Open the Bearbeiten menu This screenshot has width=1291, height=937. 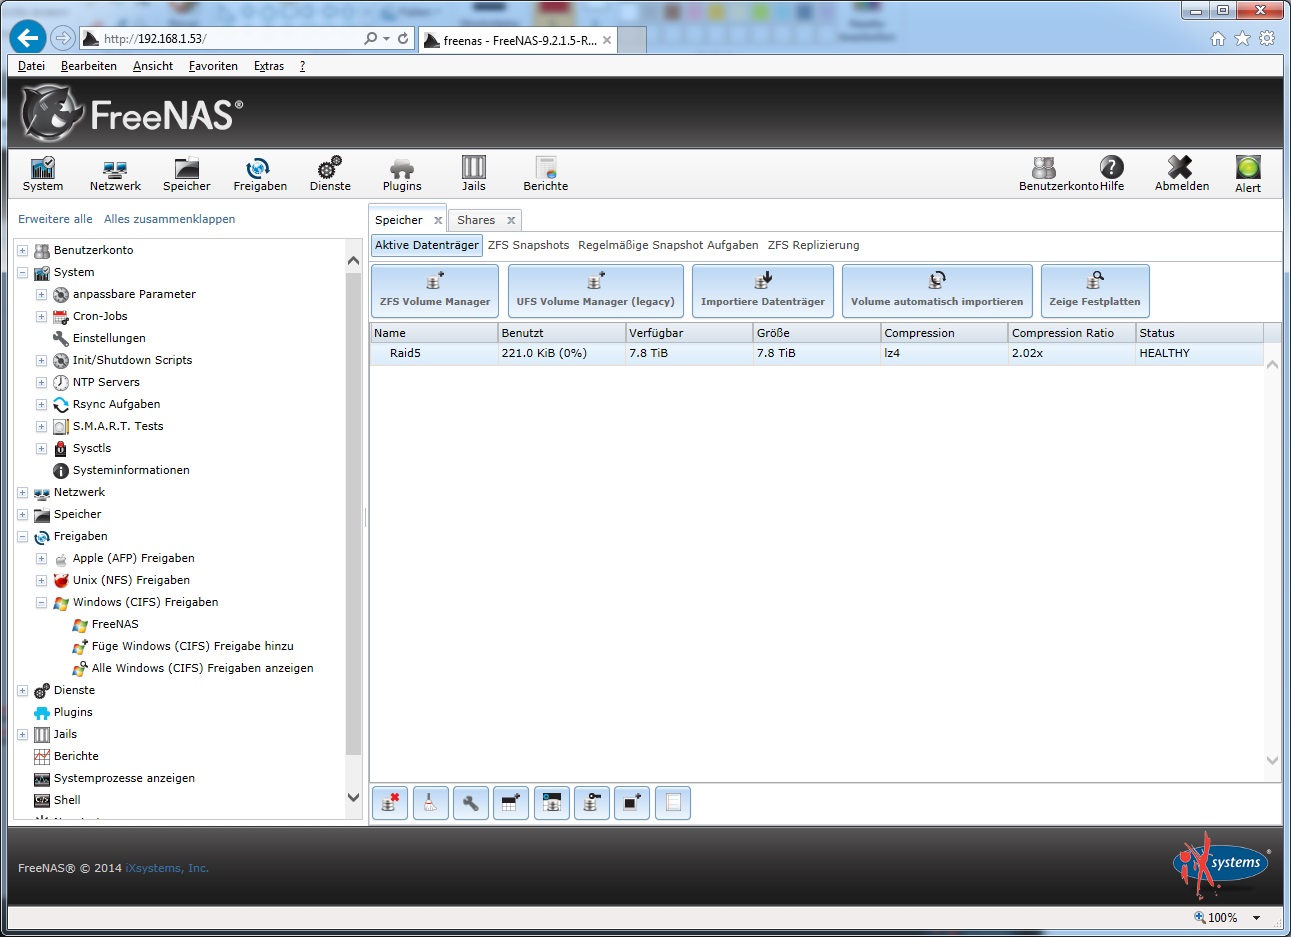89,66
